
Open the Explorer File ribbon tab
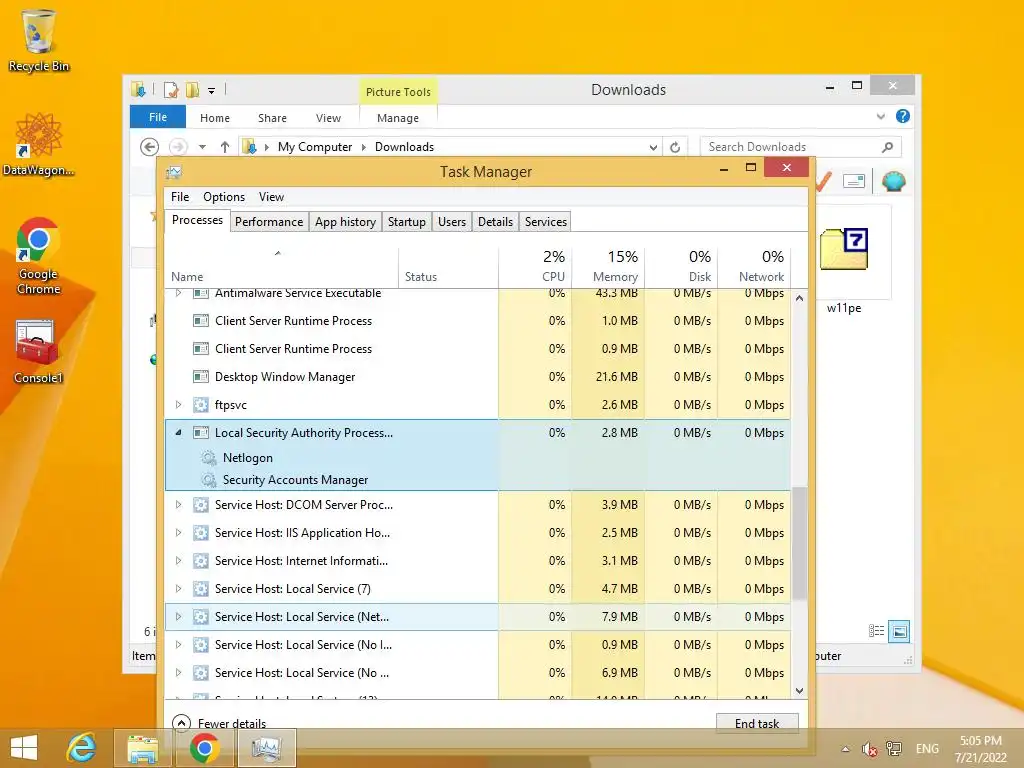click(x=158, y=117)
